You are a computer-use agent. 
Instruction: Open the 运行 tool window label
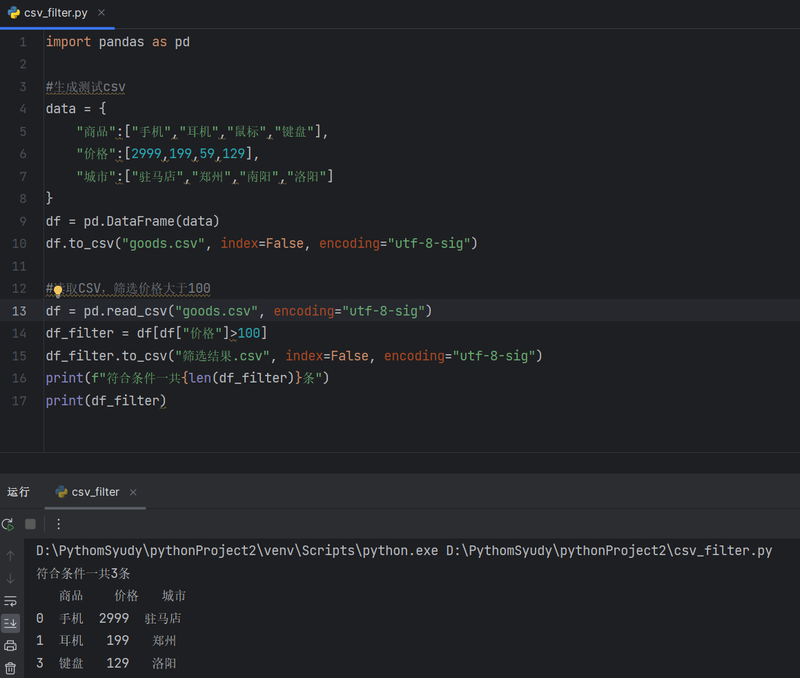18,492
